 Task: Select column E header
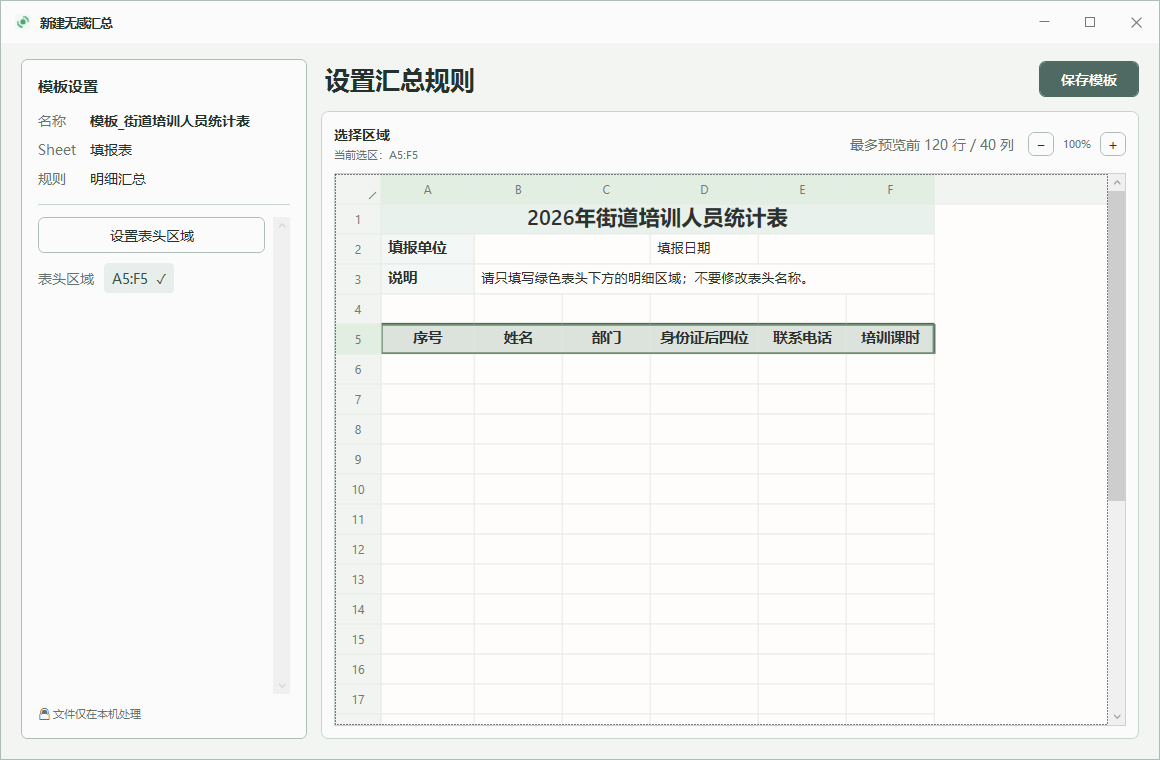[802, 190]
